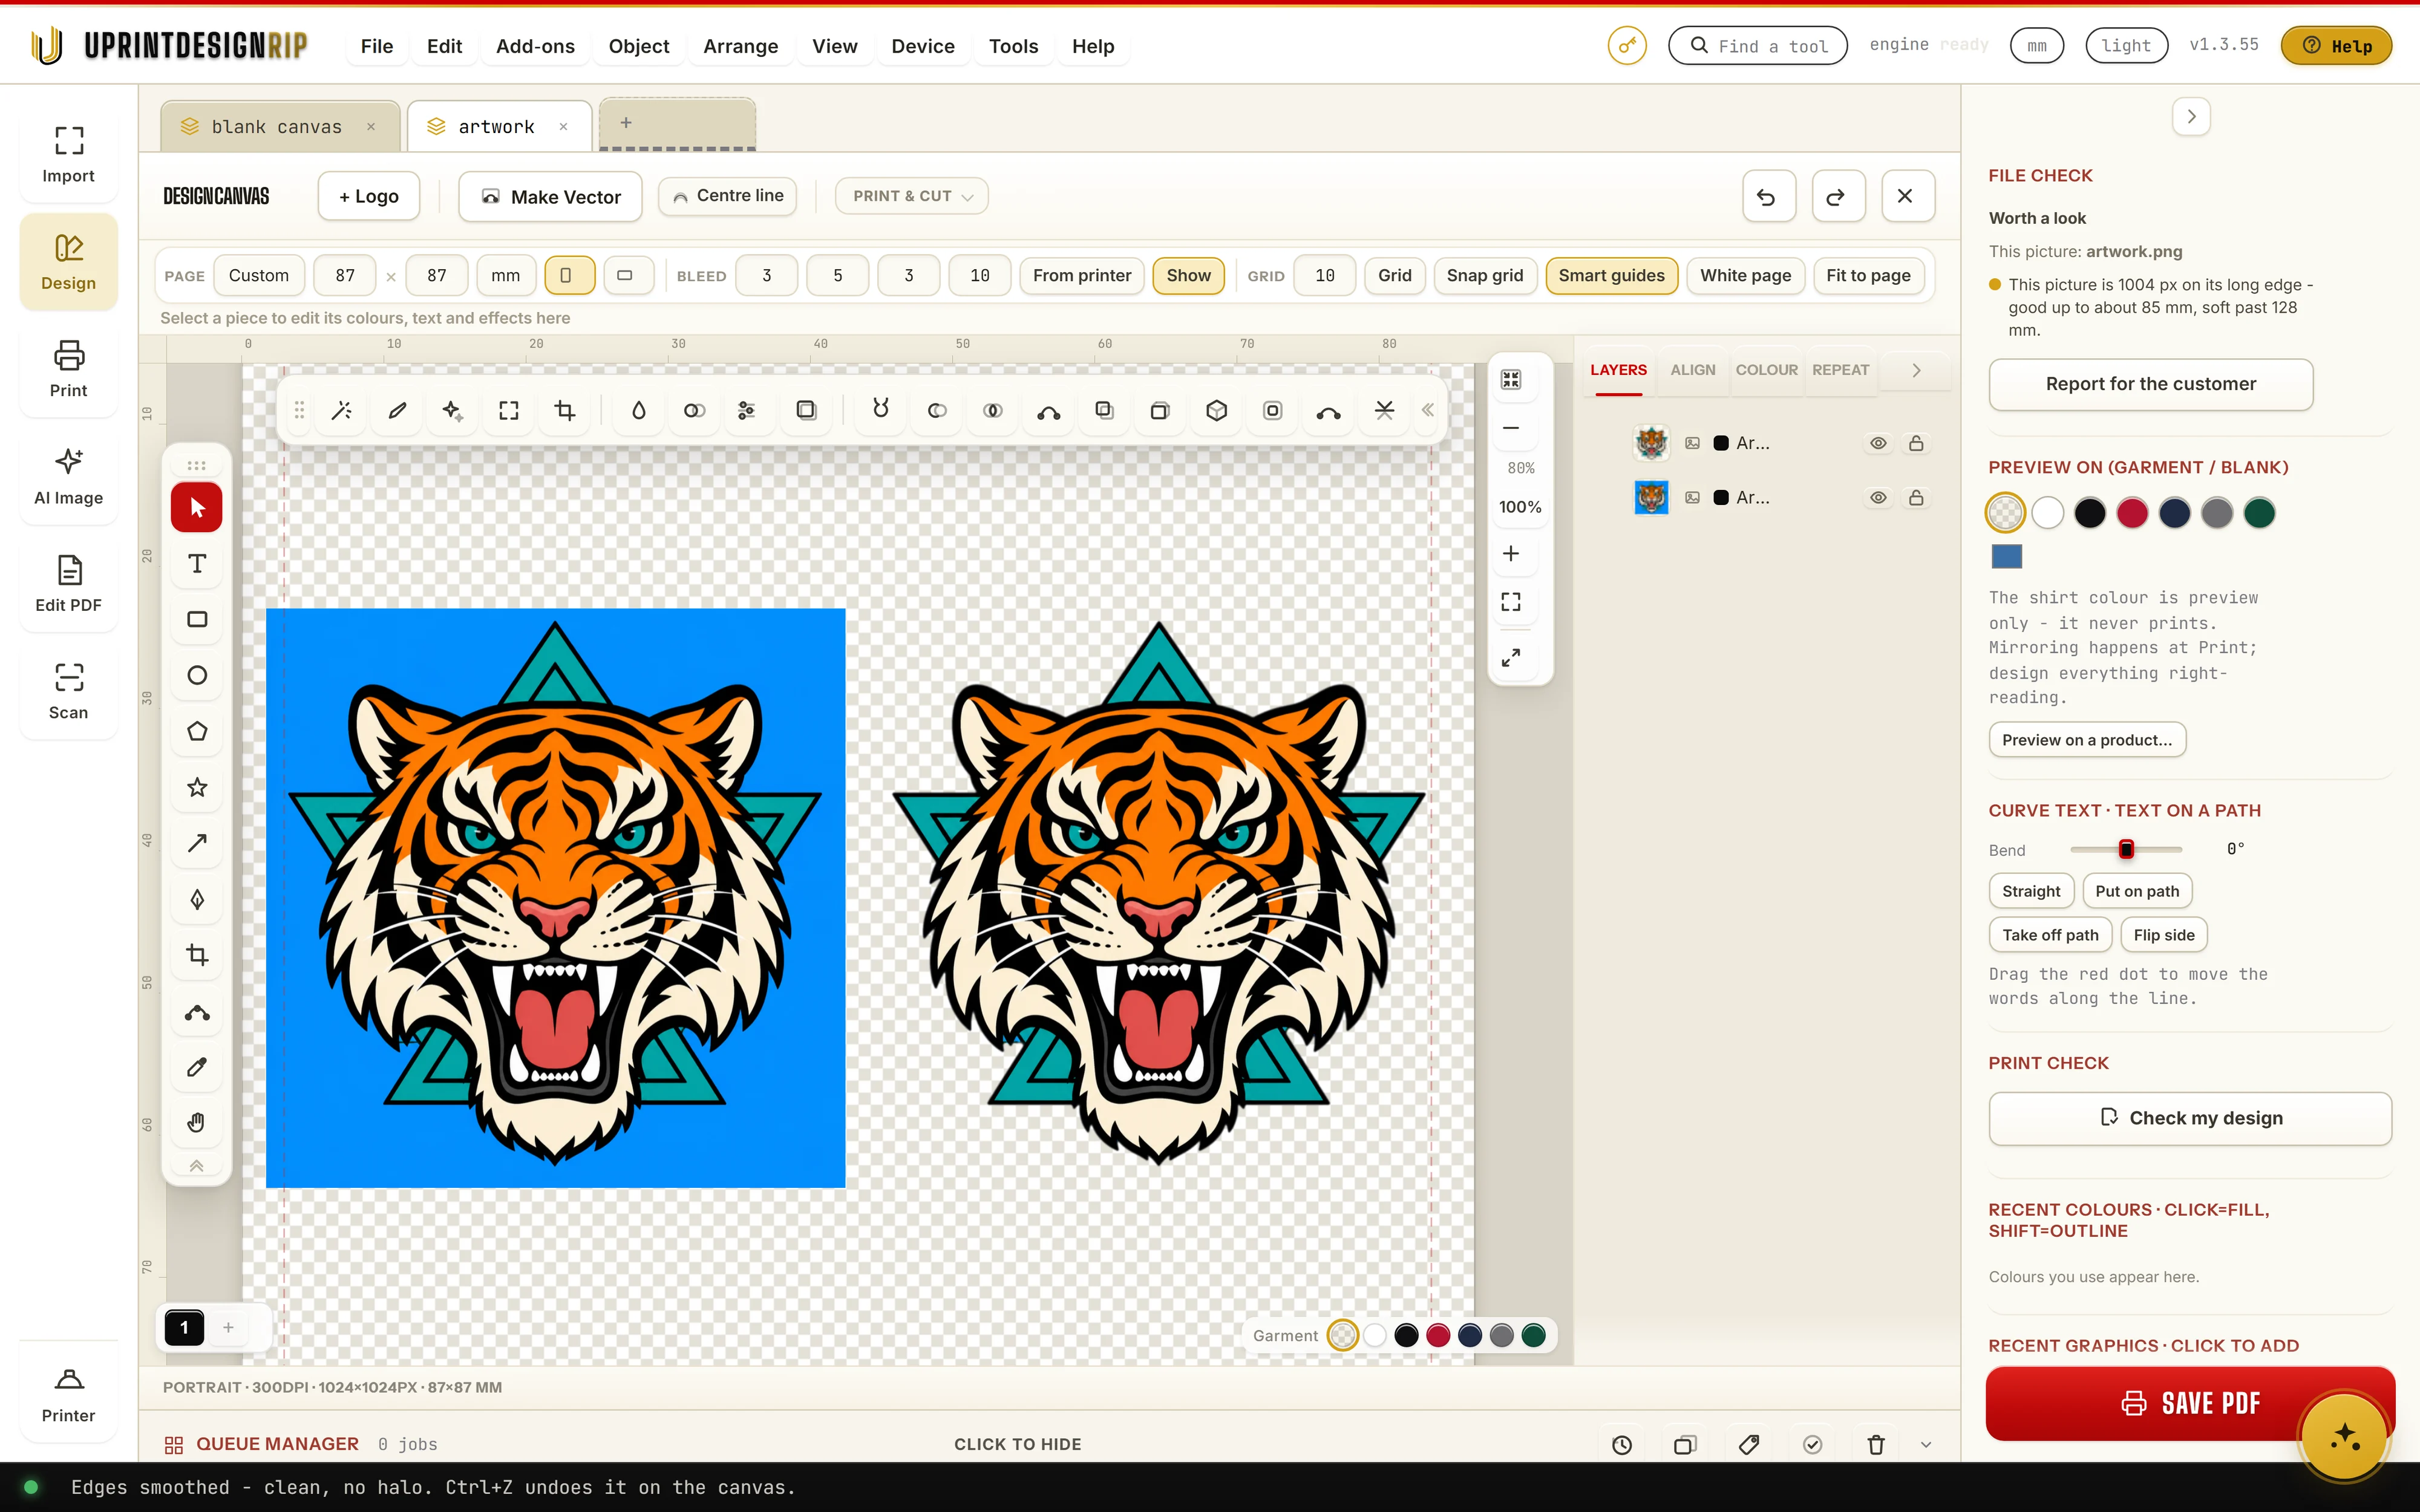Open the Print section in sidebar
Viewport: 2420px width, 1512px height.
click(68, 369)
